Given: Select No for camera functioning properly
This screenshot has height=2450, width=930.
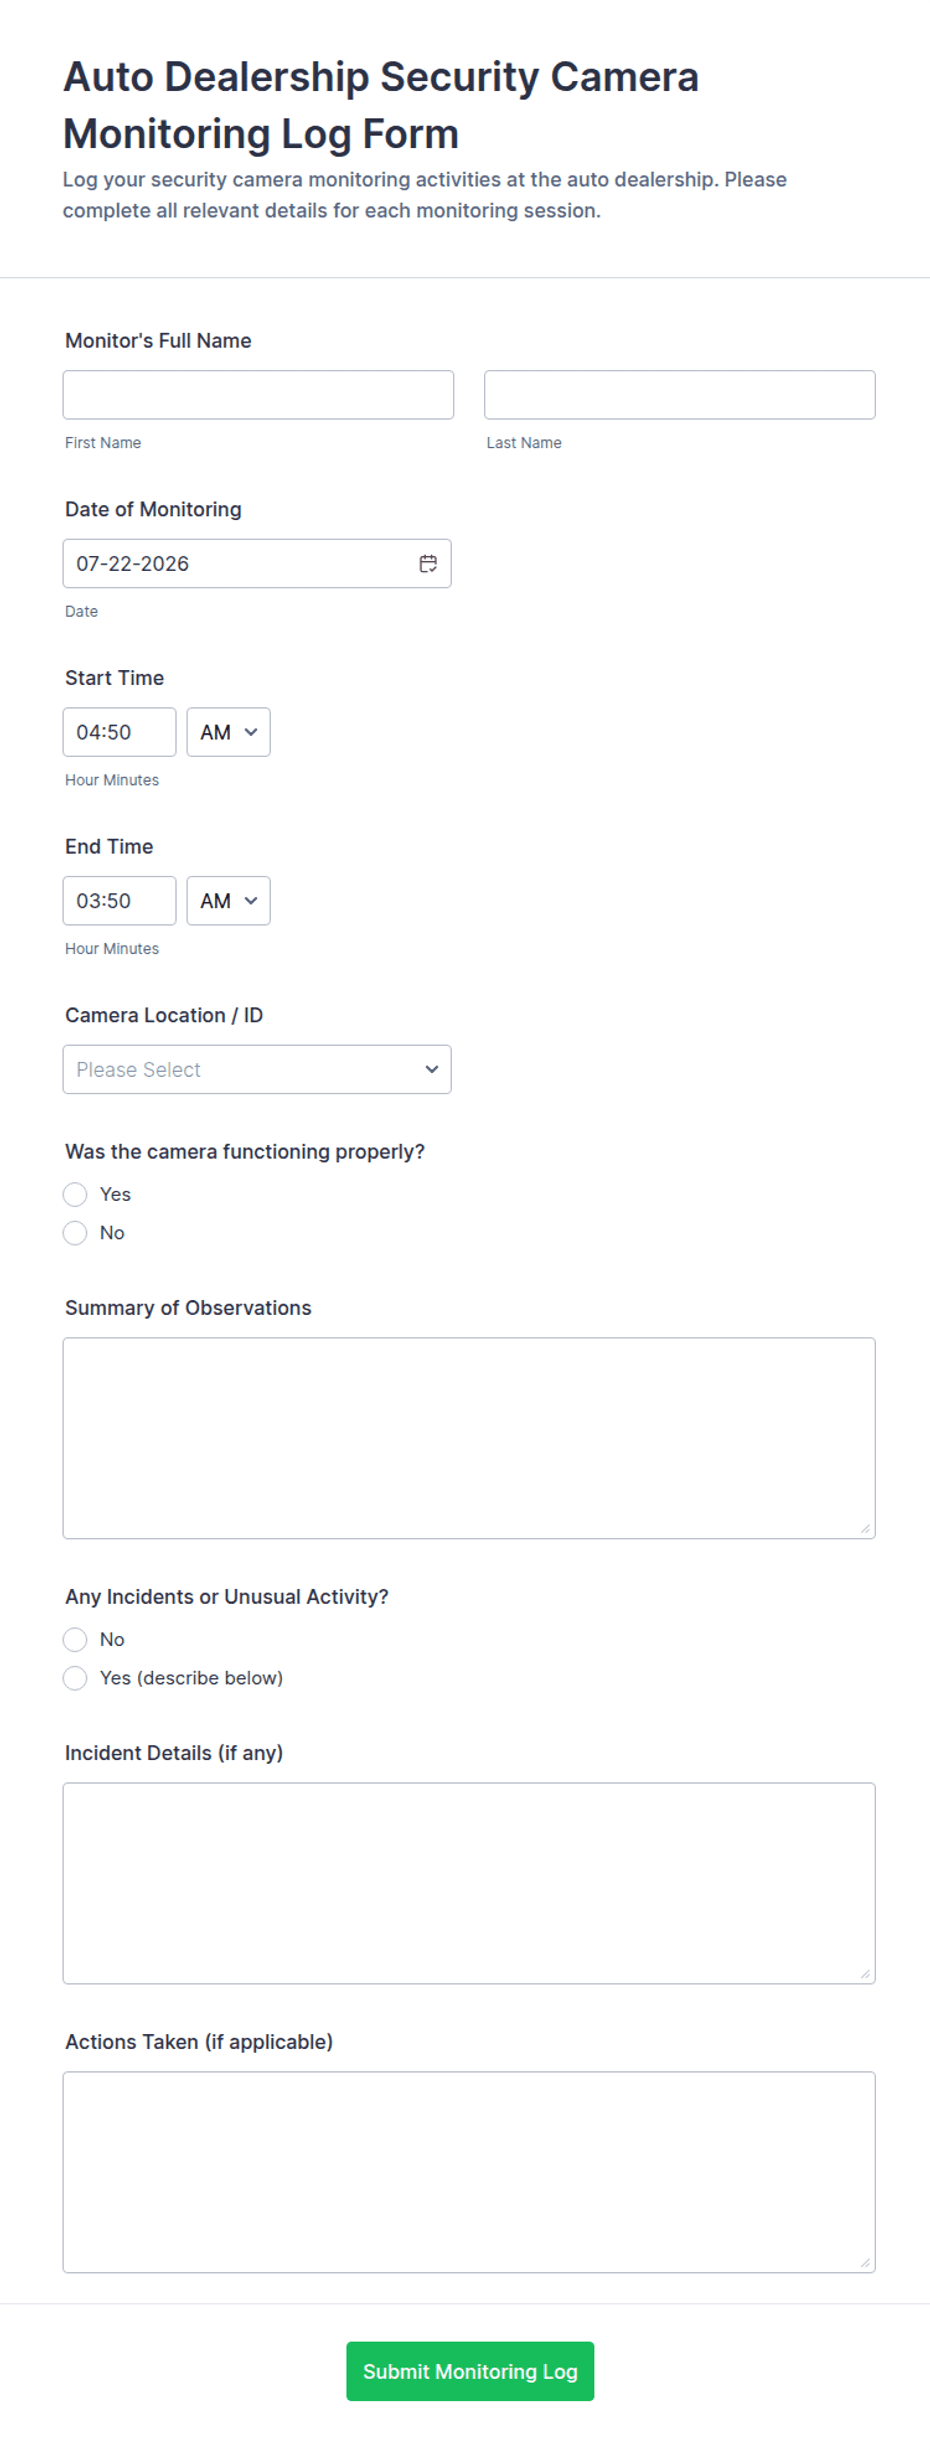Looking at the screenshot, I should [x=75, y=1233].
